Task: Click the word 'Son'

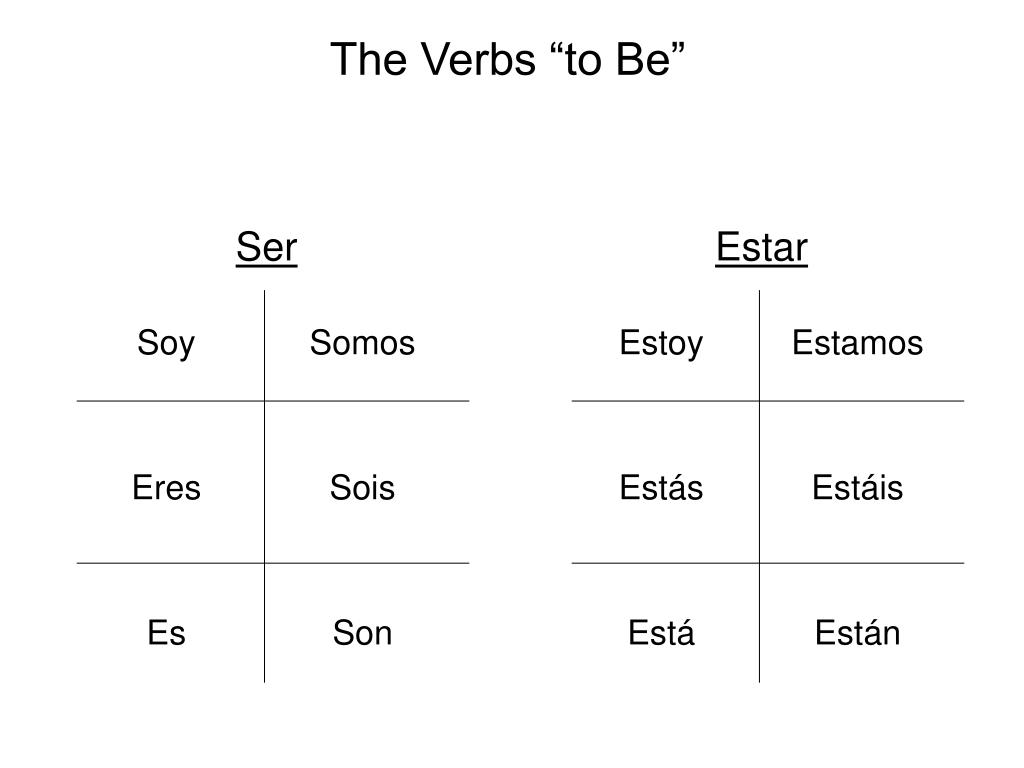Action: coord(362,633)
